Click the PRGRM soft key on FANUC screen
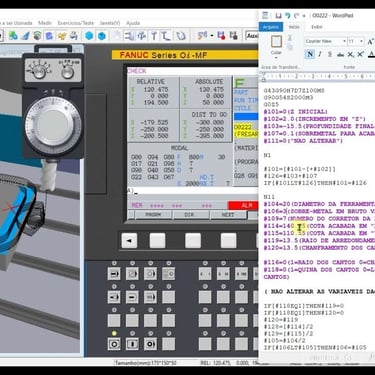Screen dimensions: 375x375 point(153,215)
